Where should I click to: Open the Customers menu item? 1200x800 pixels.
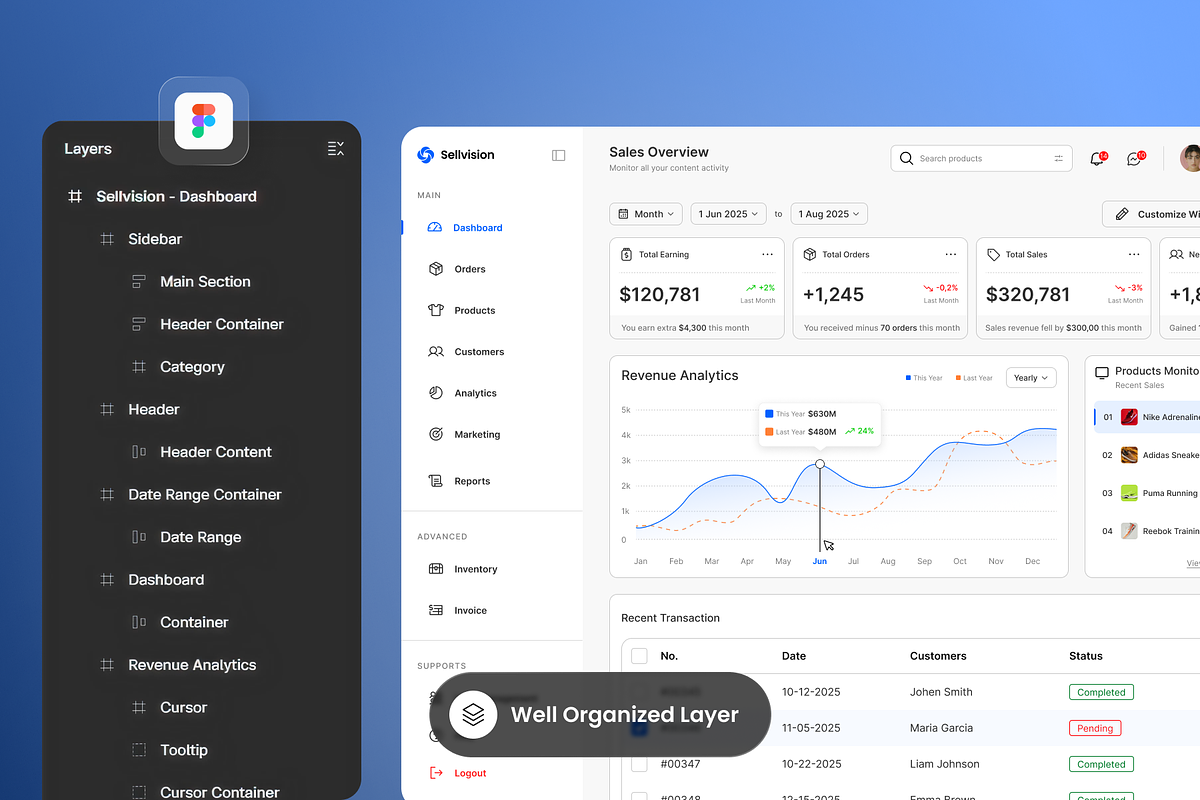coord(479,352)
